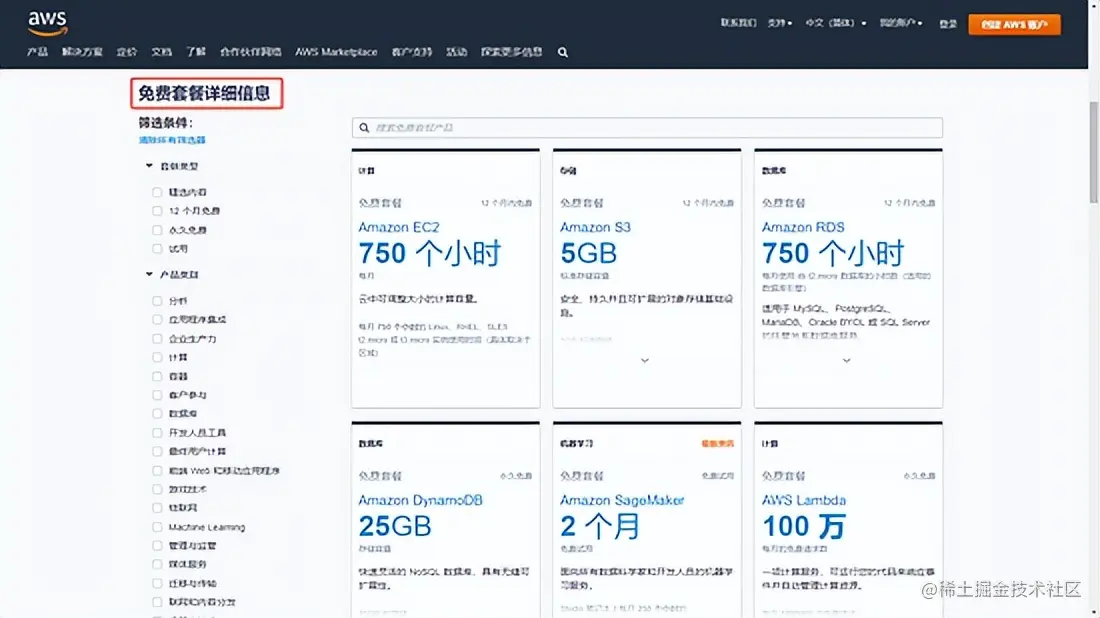This screenshot has height=618, width=1100.
Task: Enable the 试用 filter checkbox
Action: (157, 249)
